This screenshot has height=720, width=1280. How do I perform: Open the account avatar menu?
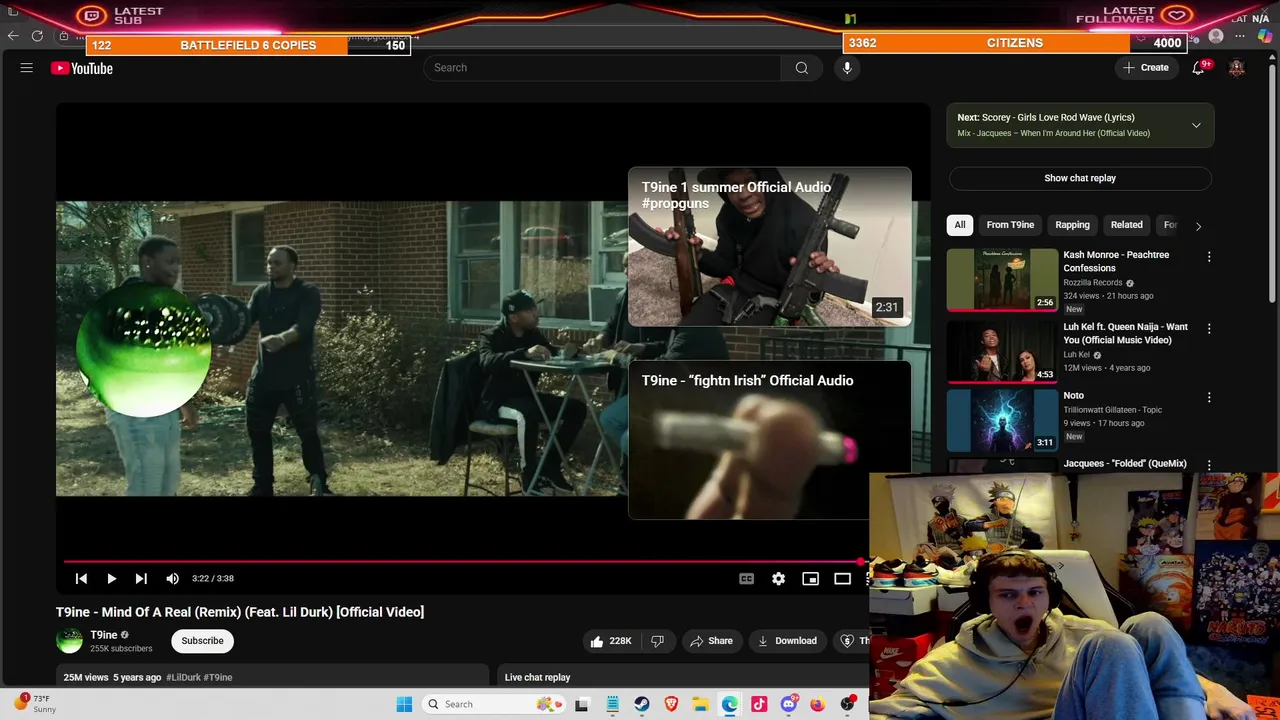tap(1237, 68)
